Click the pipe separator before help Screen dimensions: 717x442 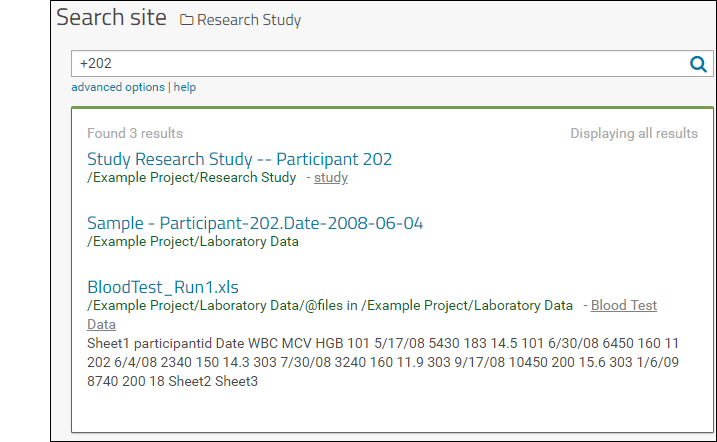[x=169, y=87]
